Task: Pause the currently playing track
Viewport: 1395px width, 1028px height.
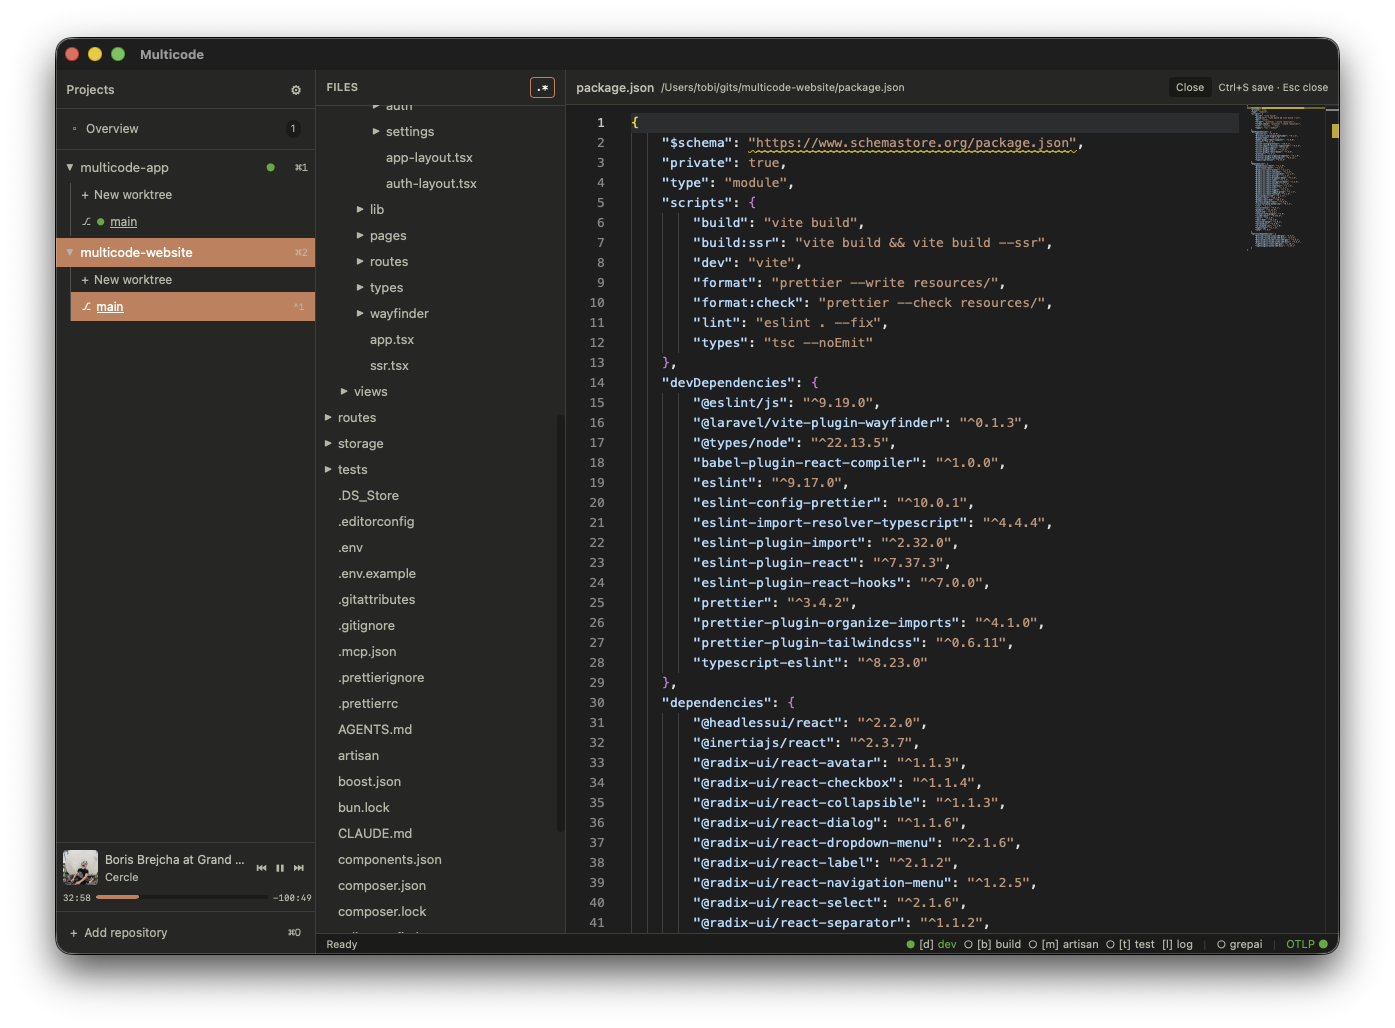Action: [x=280, y=868]
